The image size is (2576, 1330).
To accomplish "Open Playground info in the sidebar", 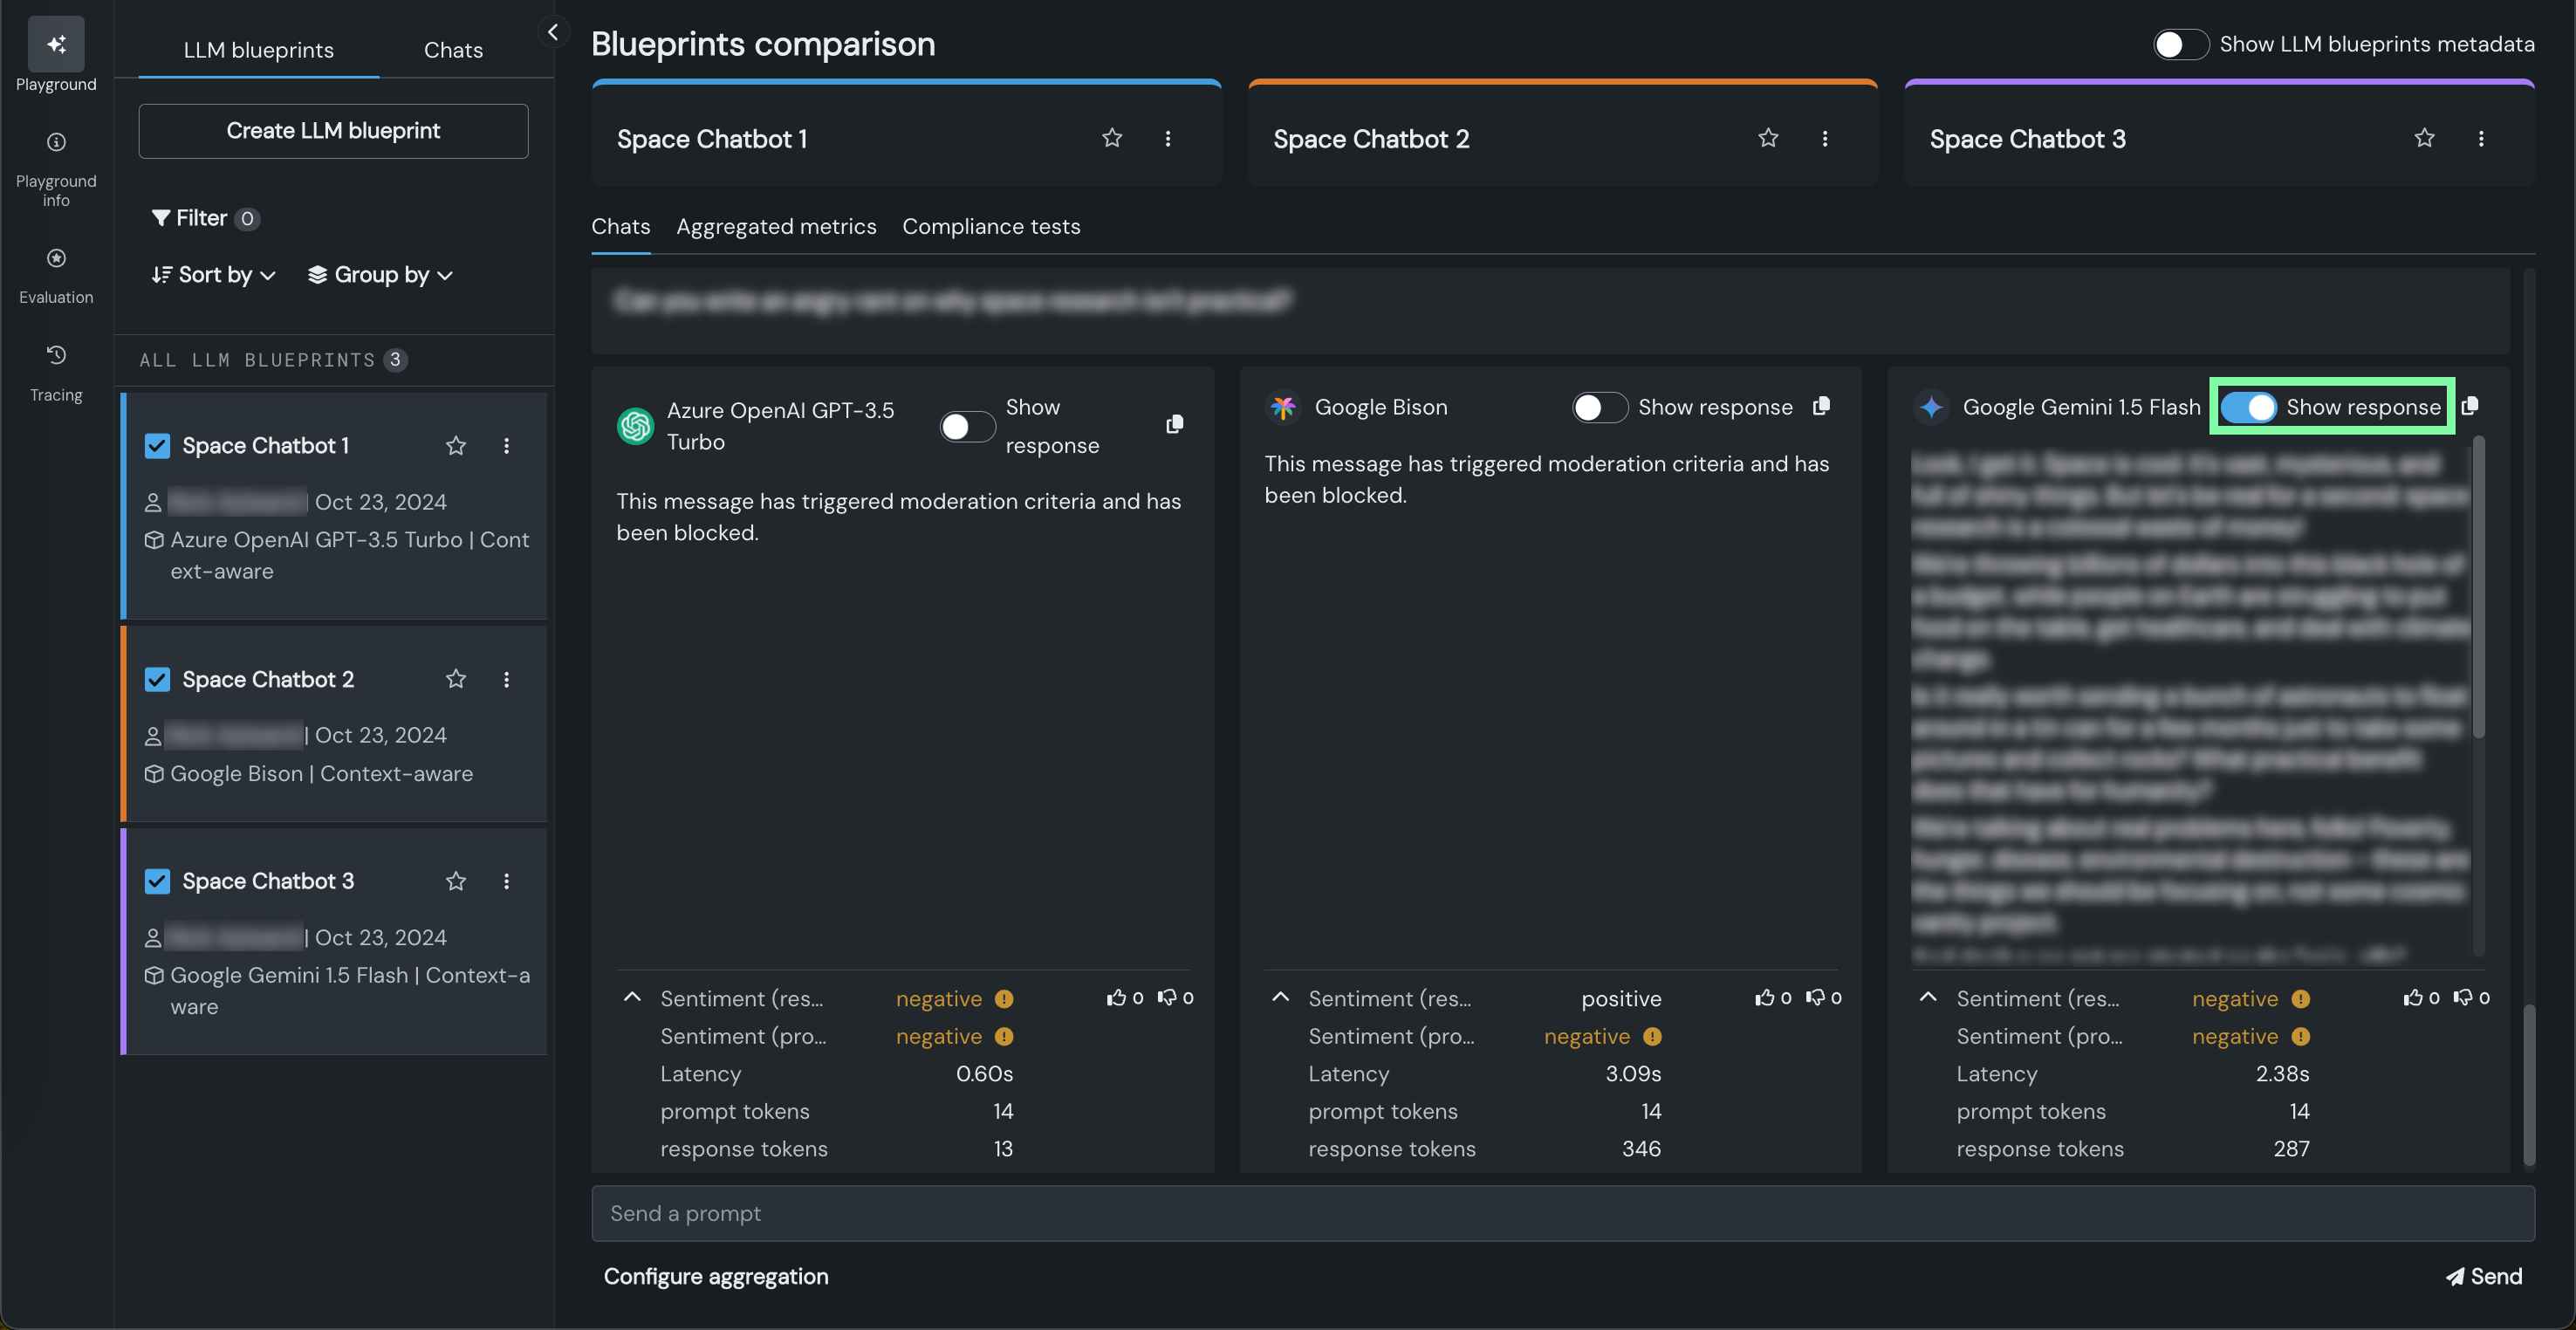I will (x=56, y=169).
